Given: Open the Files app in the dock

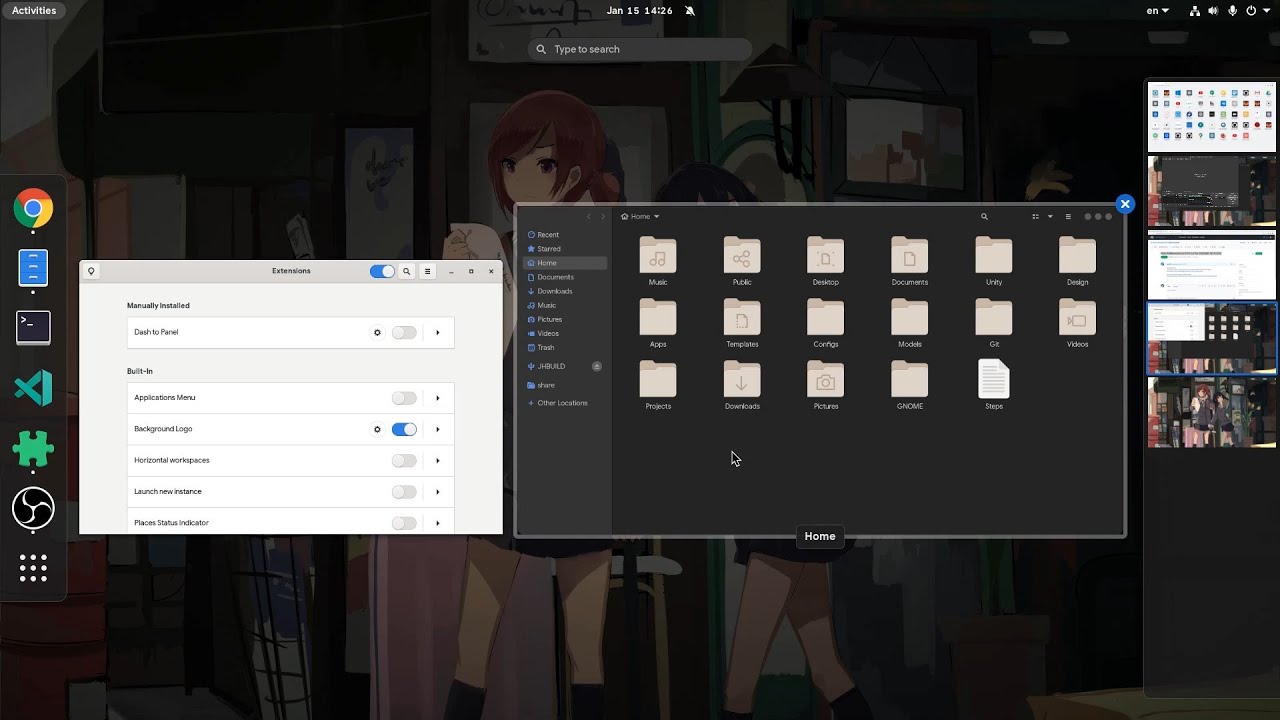Looking at the screenshot, I should [33, 268].
